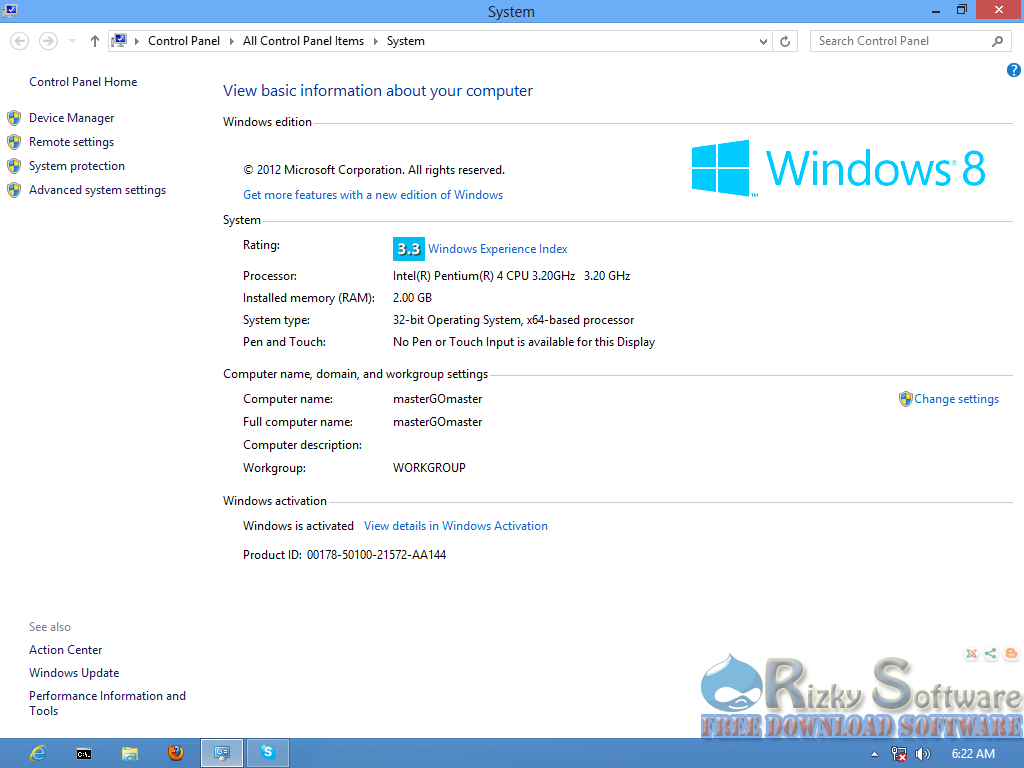The image size is (1024, 768).
Task: Show hidden tray icons arrow
Action: click(x=874, y=754)
